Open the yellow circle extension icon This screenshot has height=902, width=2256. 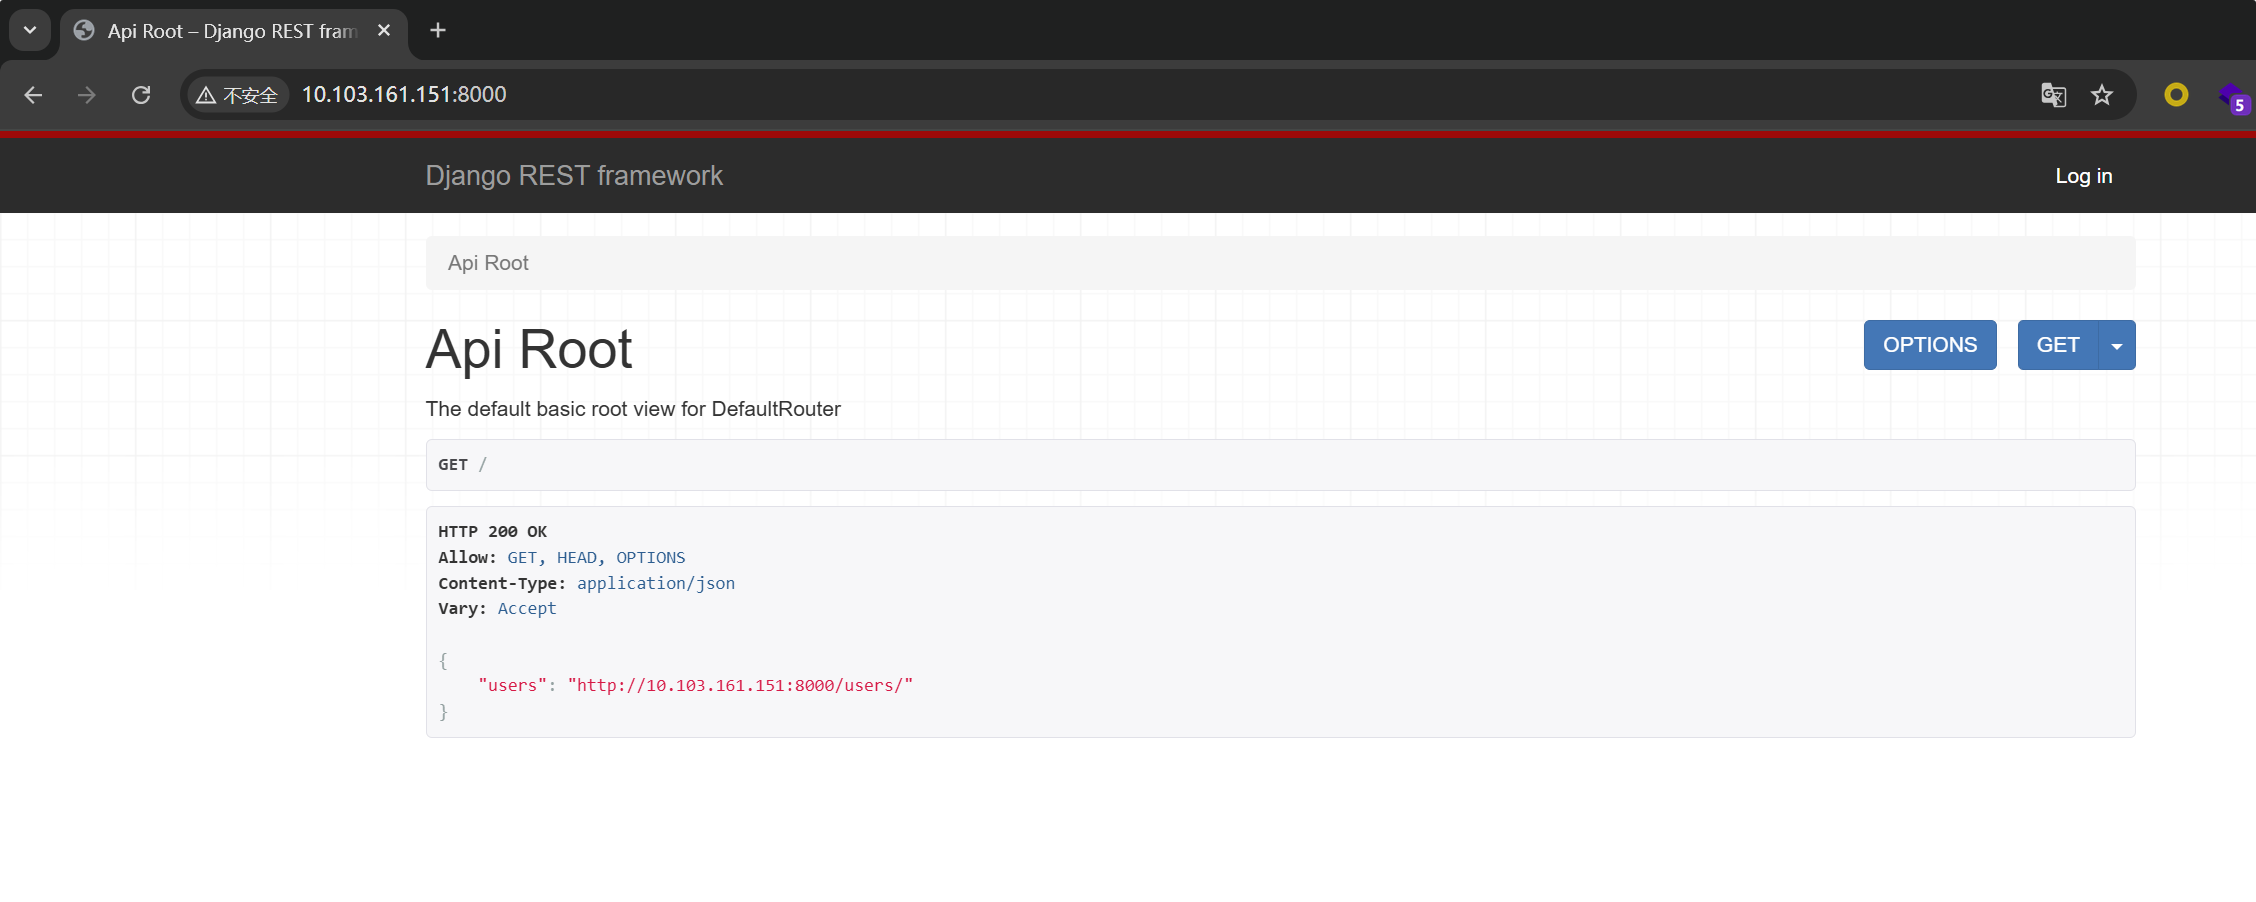(2176, 95)
